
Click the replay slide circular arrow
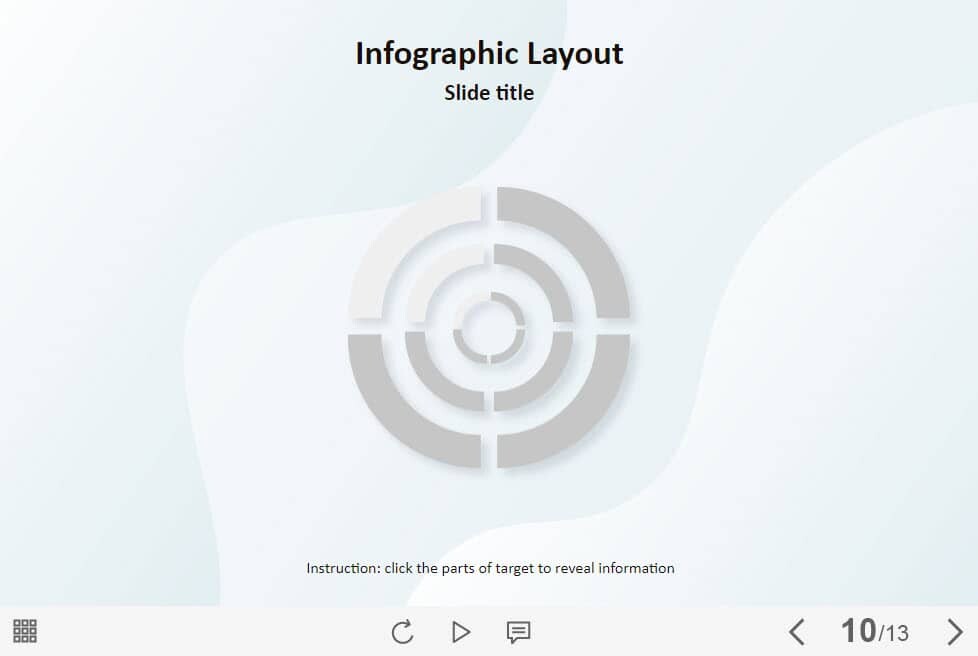coord(402,632)
